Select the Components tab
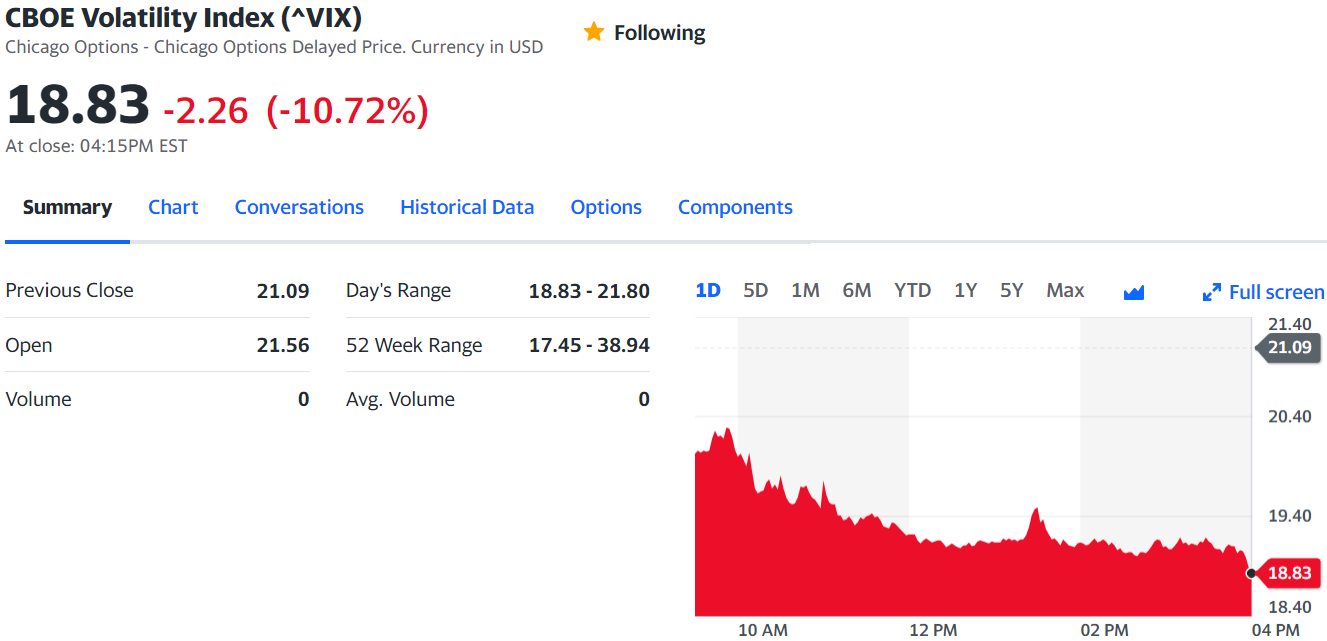1327x641 pixels. point(735,207)
